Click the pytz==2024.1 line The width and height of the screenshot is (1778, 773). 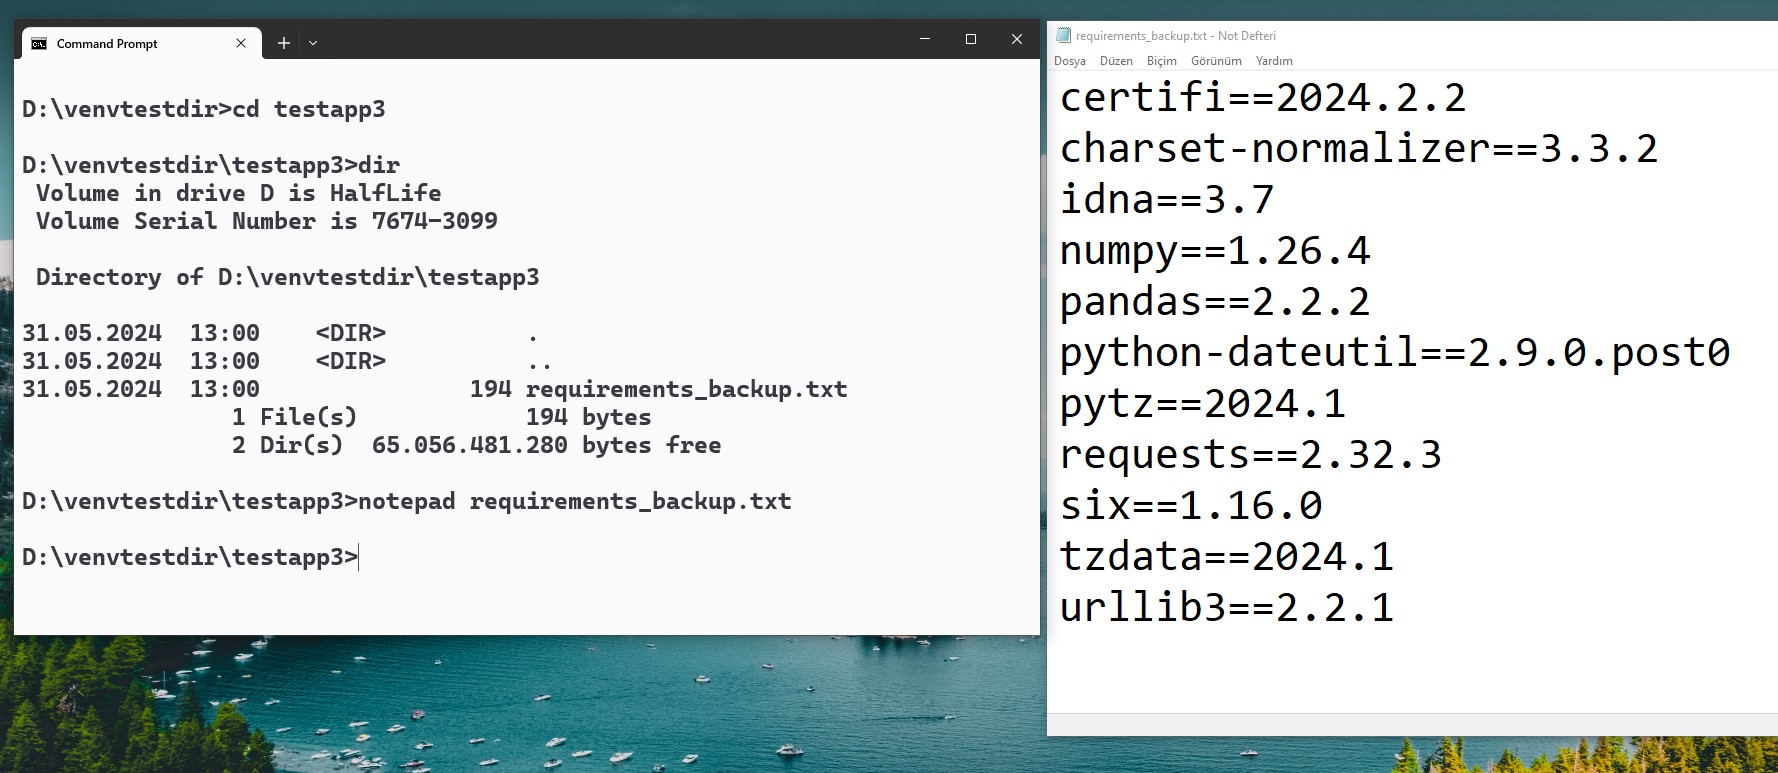coord(1203,403)
